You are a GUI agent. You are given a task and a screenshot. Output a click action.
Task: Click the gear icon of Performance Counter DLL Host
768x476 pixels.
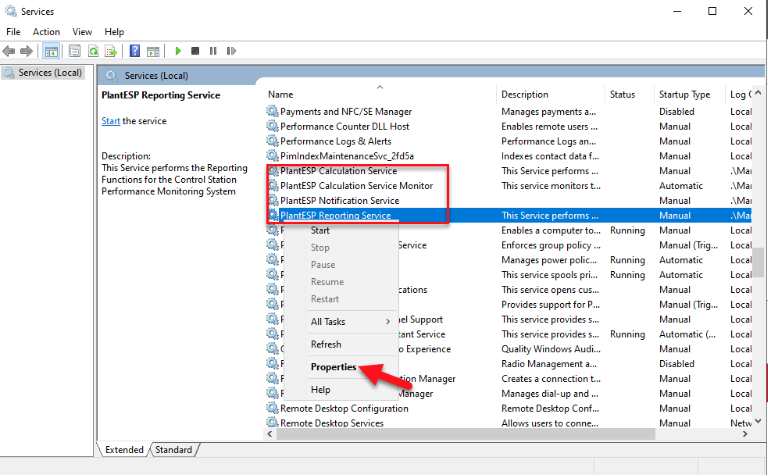272,126
